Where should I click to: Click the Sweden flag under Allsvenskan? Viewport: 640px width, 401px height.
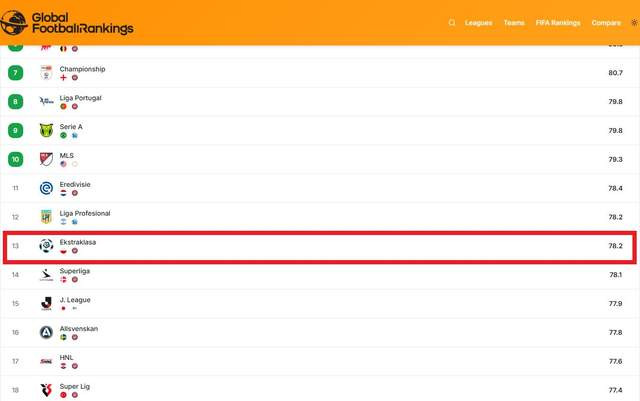pyautogui.click(x=63, y=337)
